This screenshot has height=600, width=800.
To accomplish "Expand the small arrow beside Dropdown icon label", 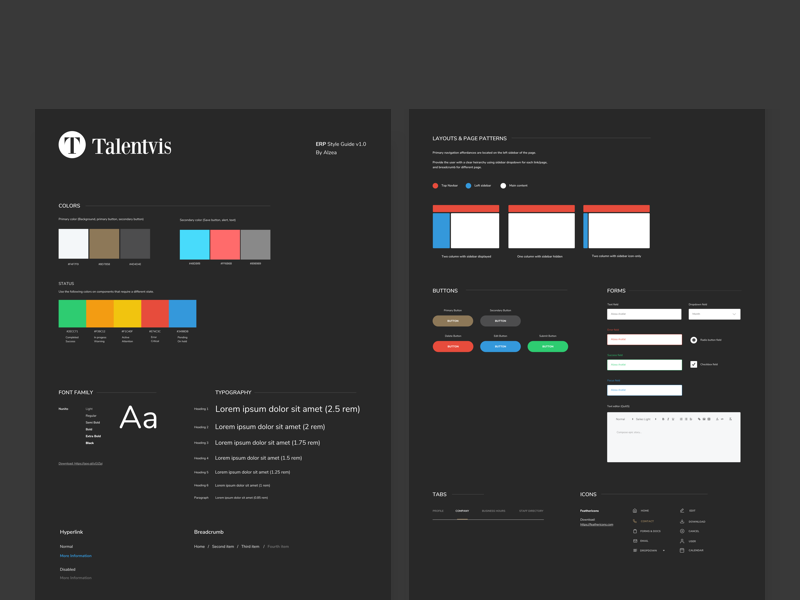I will pos(664,551).
